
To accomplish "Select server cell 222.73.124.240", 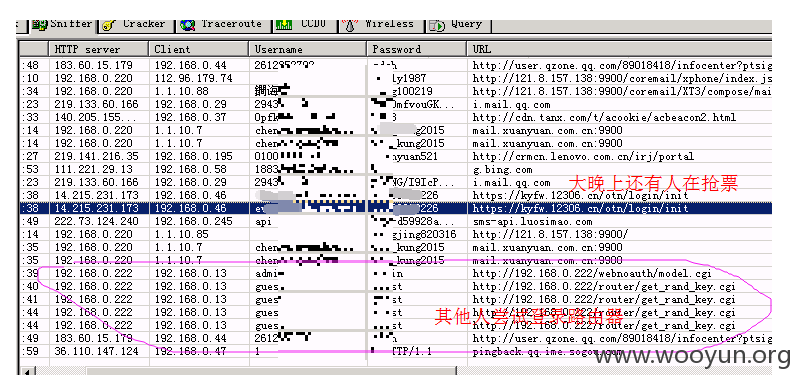I will (x=96, y=222).
